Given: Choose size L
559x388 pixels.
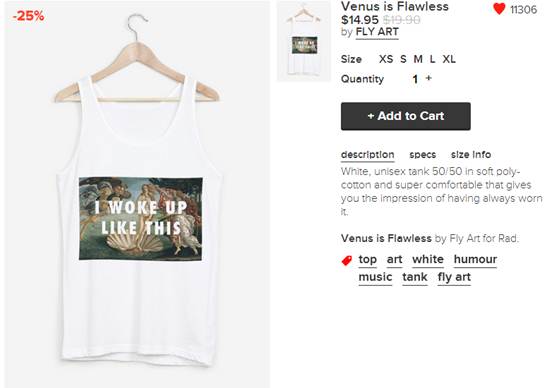Looking at the screenshot, I should [x=432, y=59].
